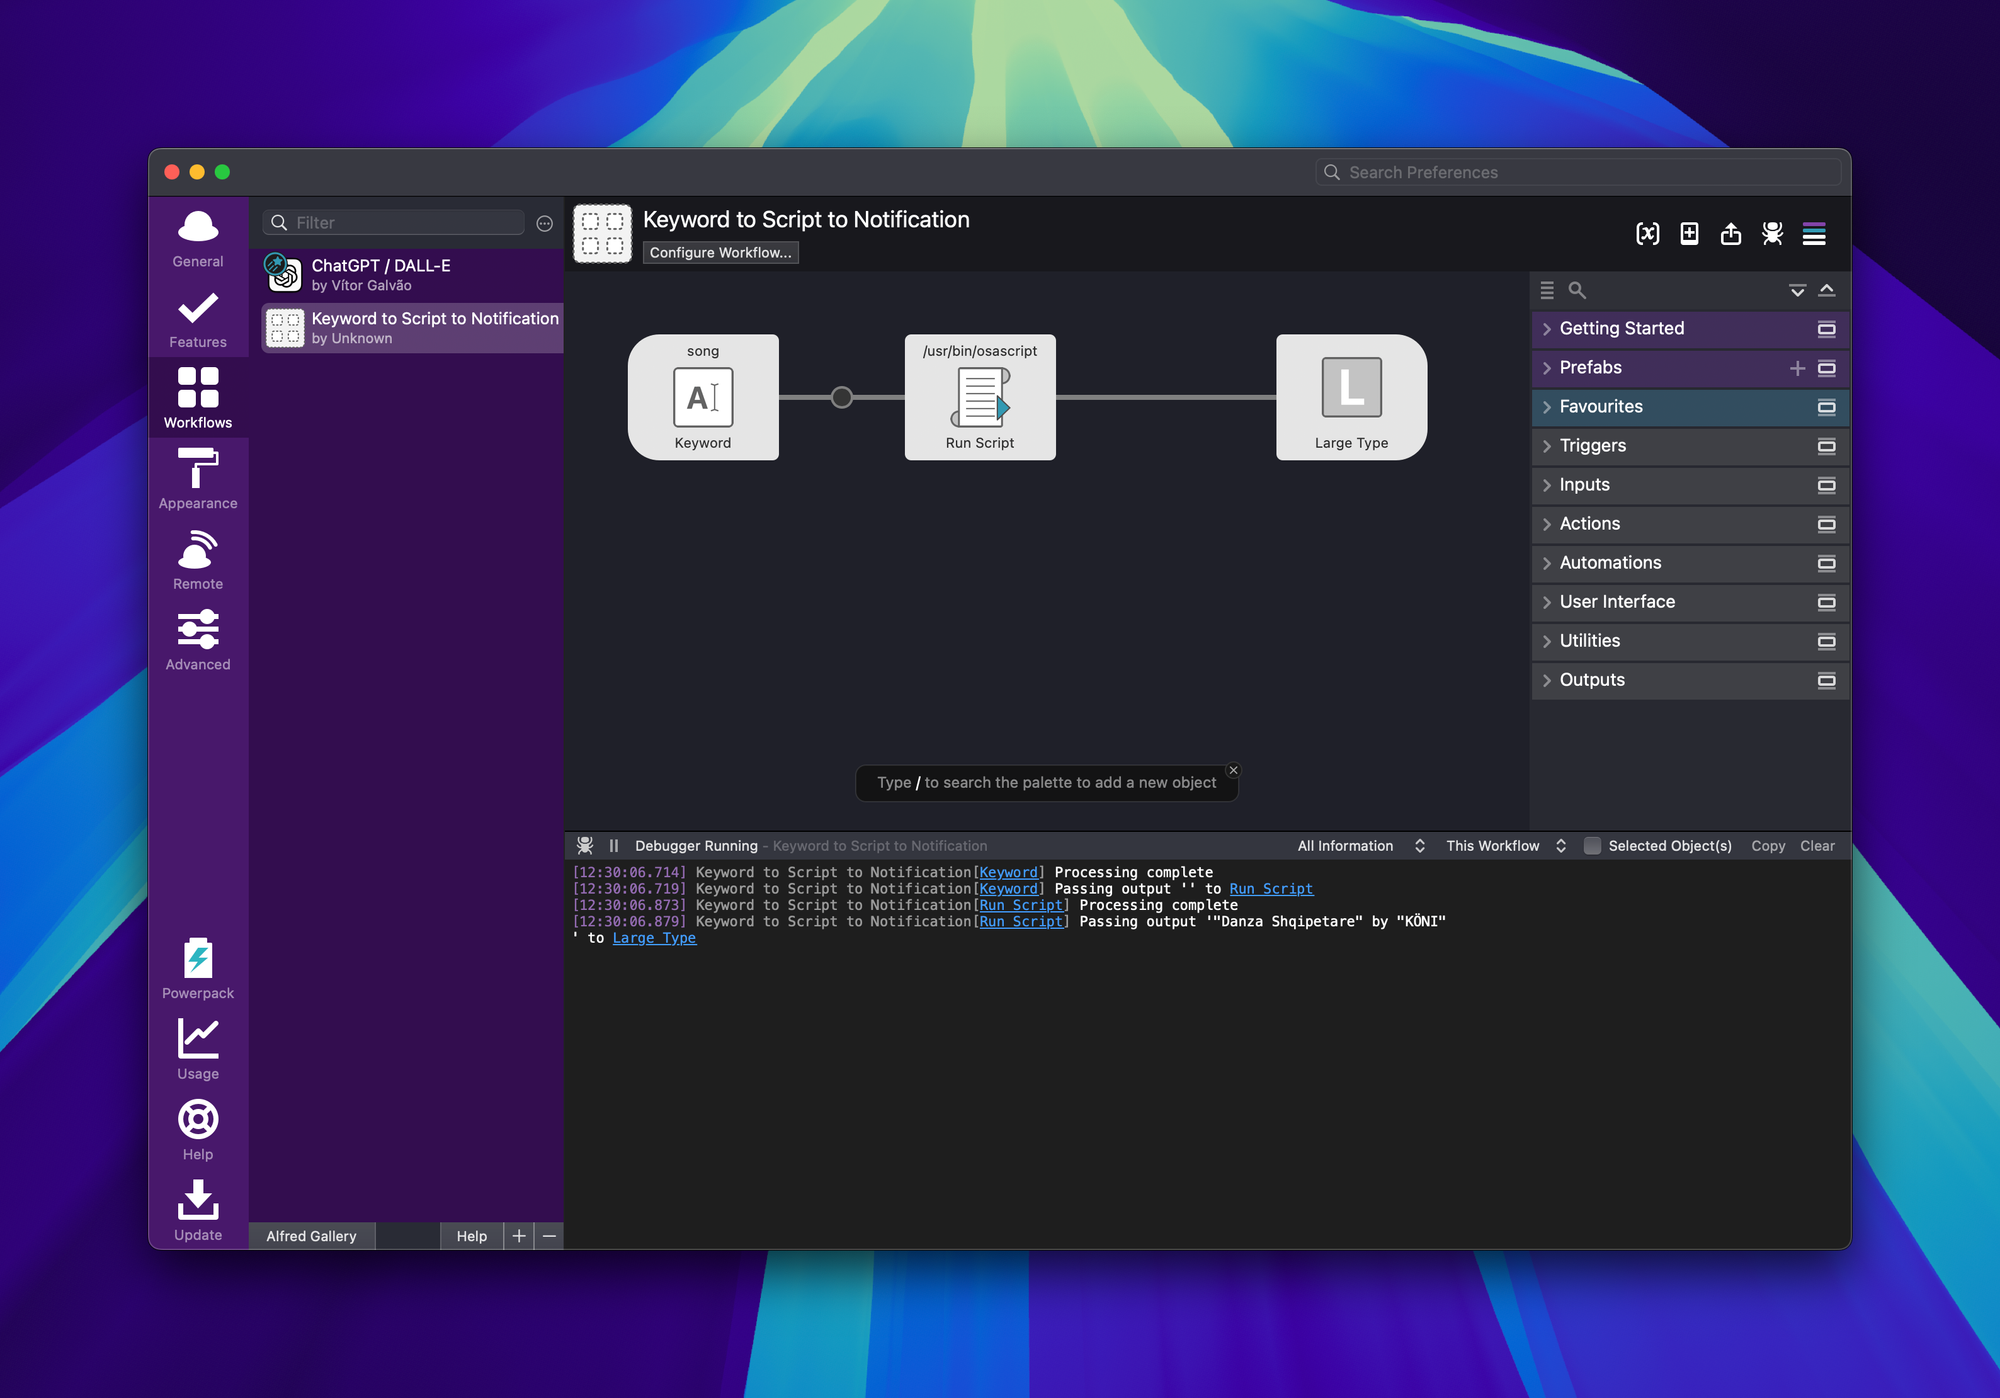2000x1398 pixels.
Task: Open the Remote preferences section
Action: [x=198, y=559]
